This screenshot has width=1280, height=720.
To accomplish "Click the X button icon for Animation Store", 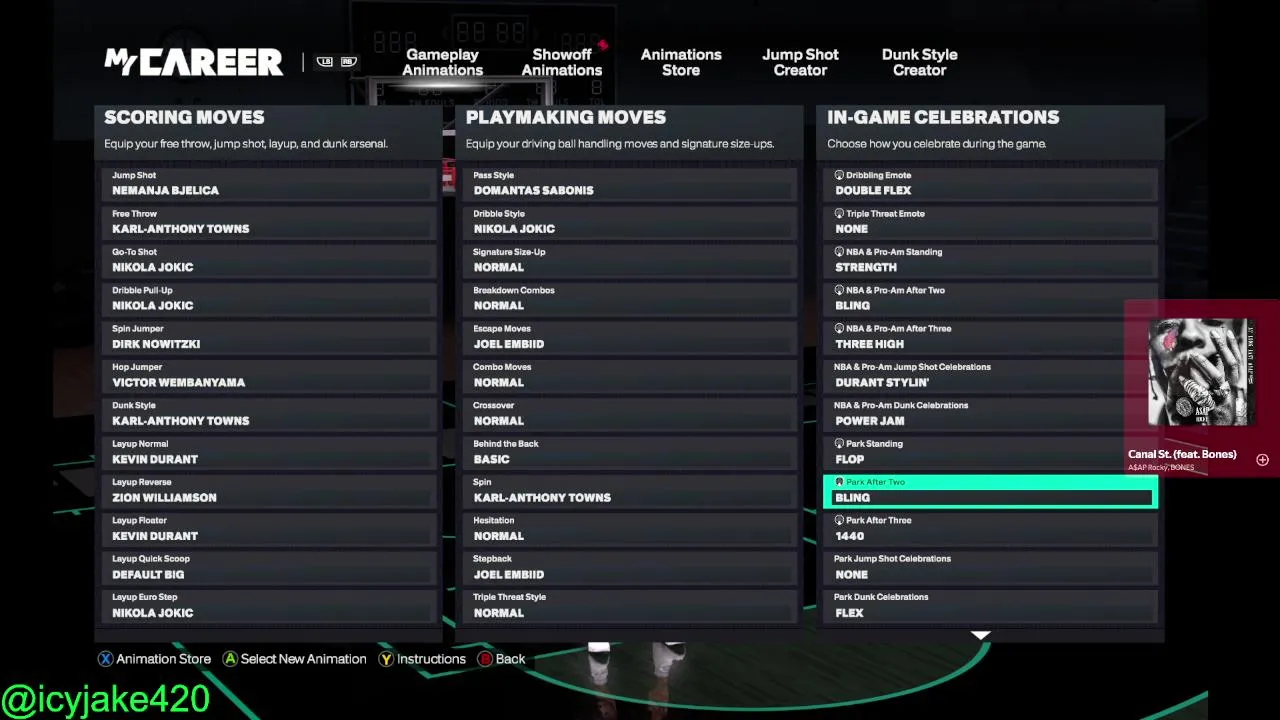I will tap(105, 659).
